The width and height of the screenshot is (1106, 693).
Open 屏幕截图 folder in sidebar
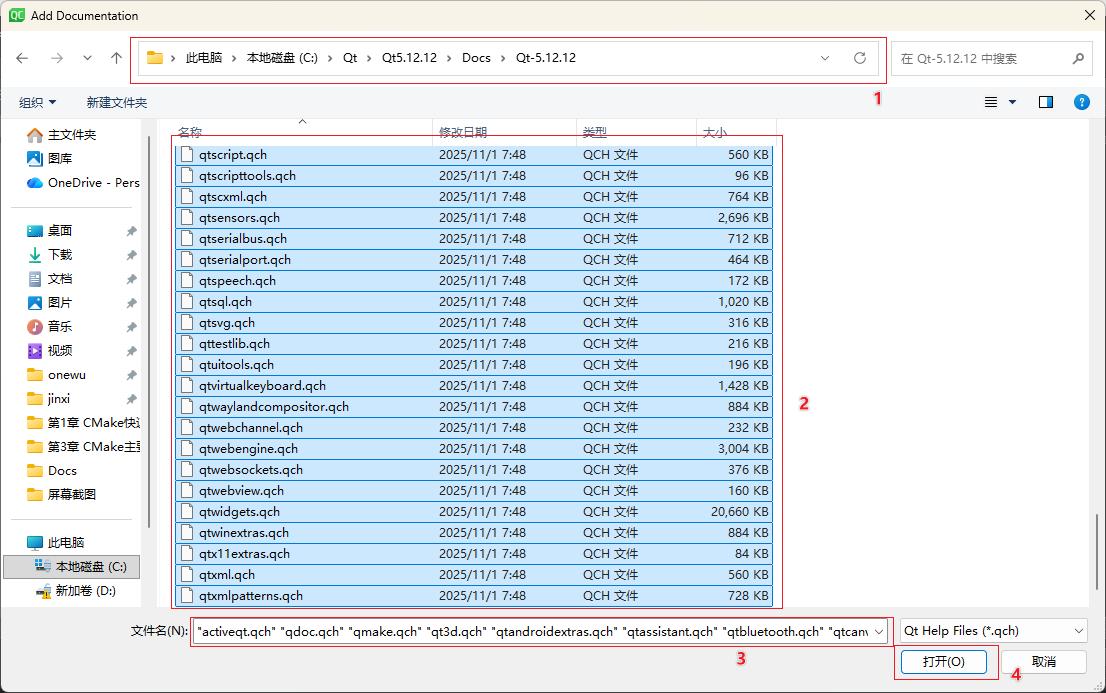pos(71,495)
